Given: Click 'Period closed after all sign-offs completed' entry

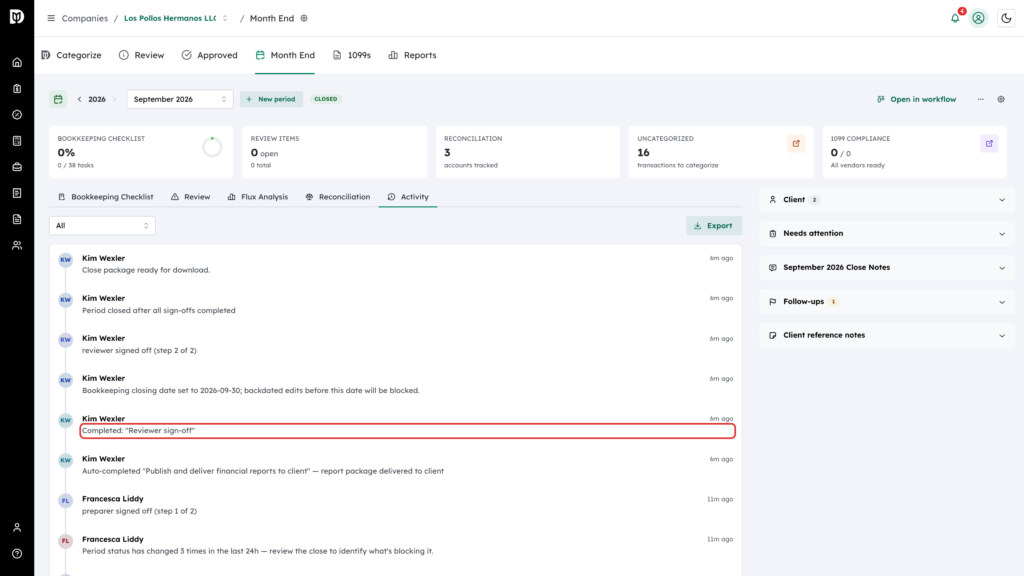Looking at the screenshot, I should (159, 310).
